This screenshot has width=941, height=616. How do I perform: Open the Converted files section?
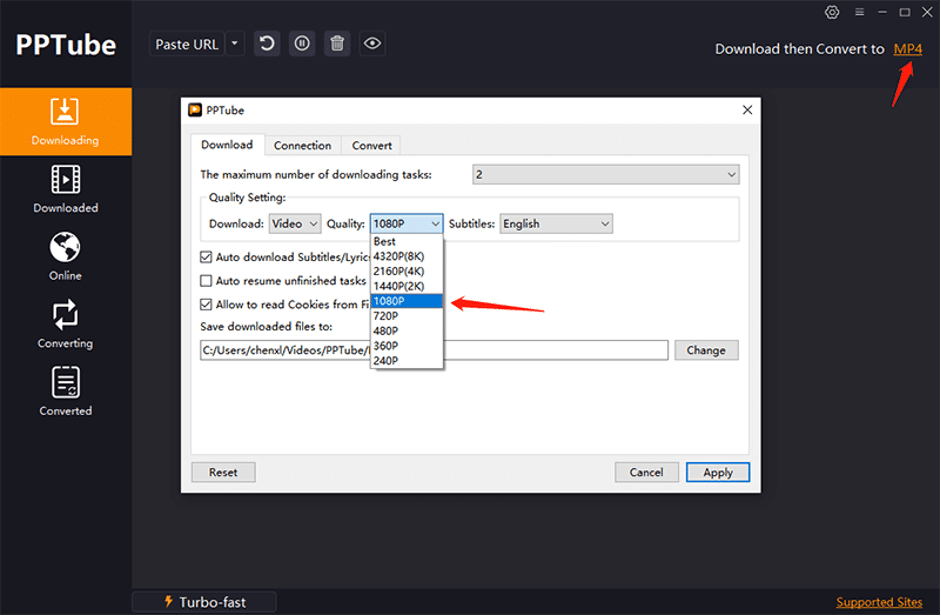click(65, 390)
